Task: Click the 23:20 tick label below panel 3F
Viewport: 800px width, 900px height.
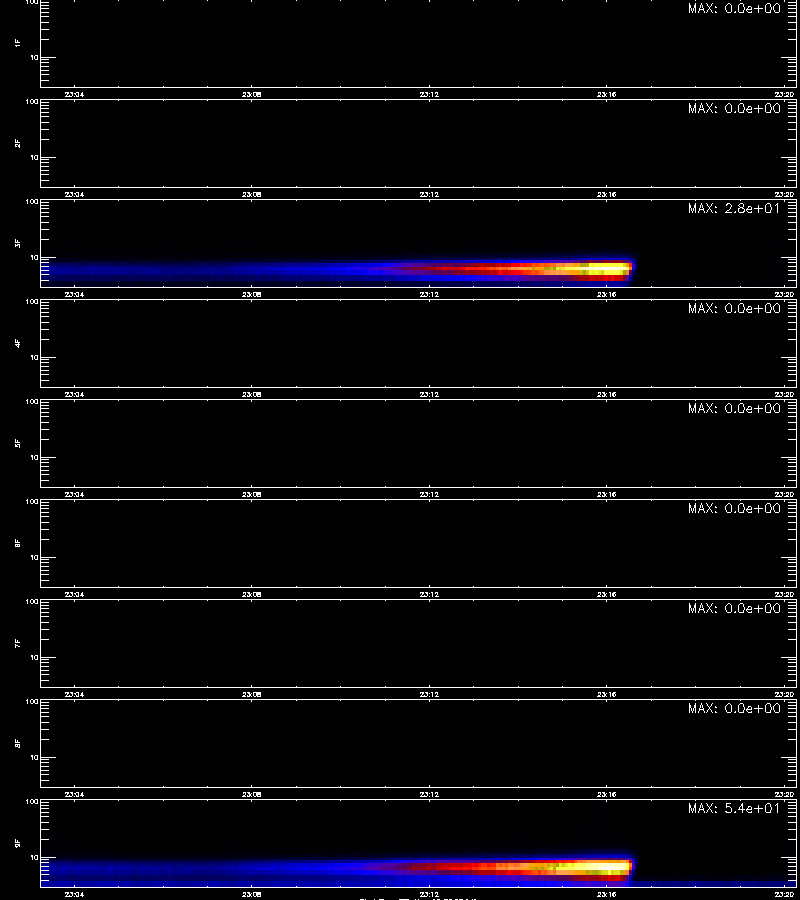Action: pos(784,294)
